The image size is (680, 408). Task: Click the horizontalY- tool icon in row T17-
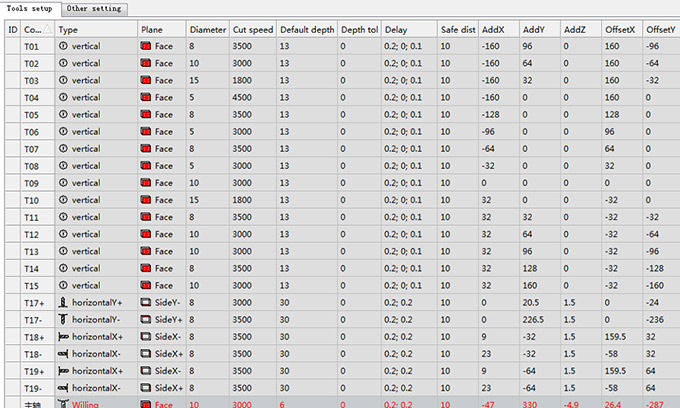tap(65, 319)
